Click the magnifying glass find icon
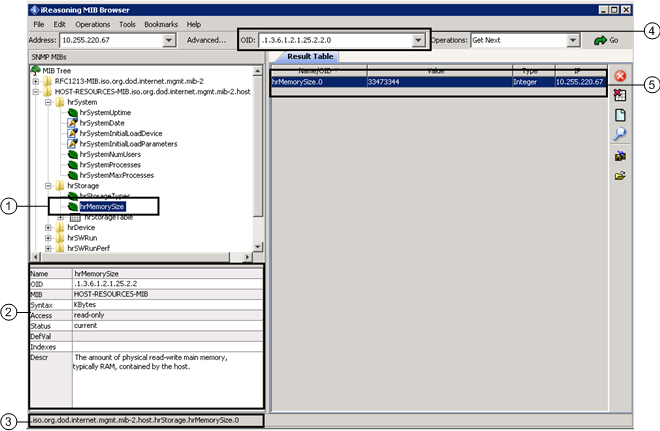660x431 pixels. 620,135
